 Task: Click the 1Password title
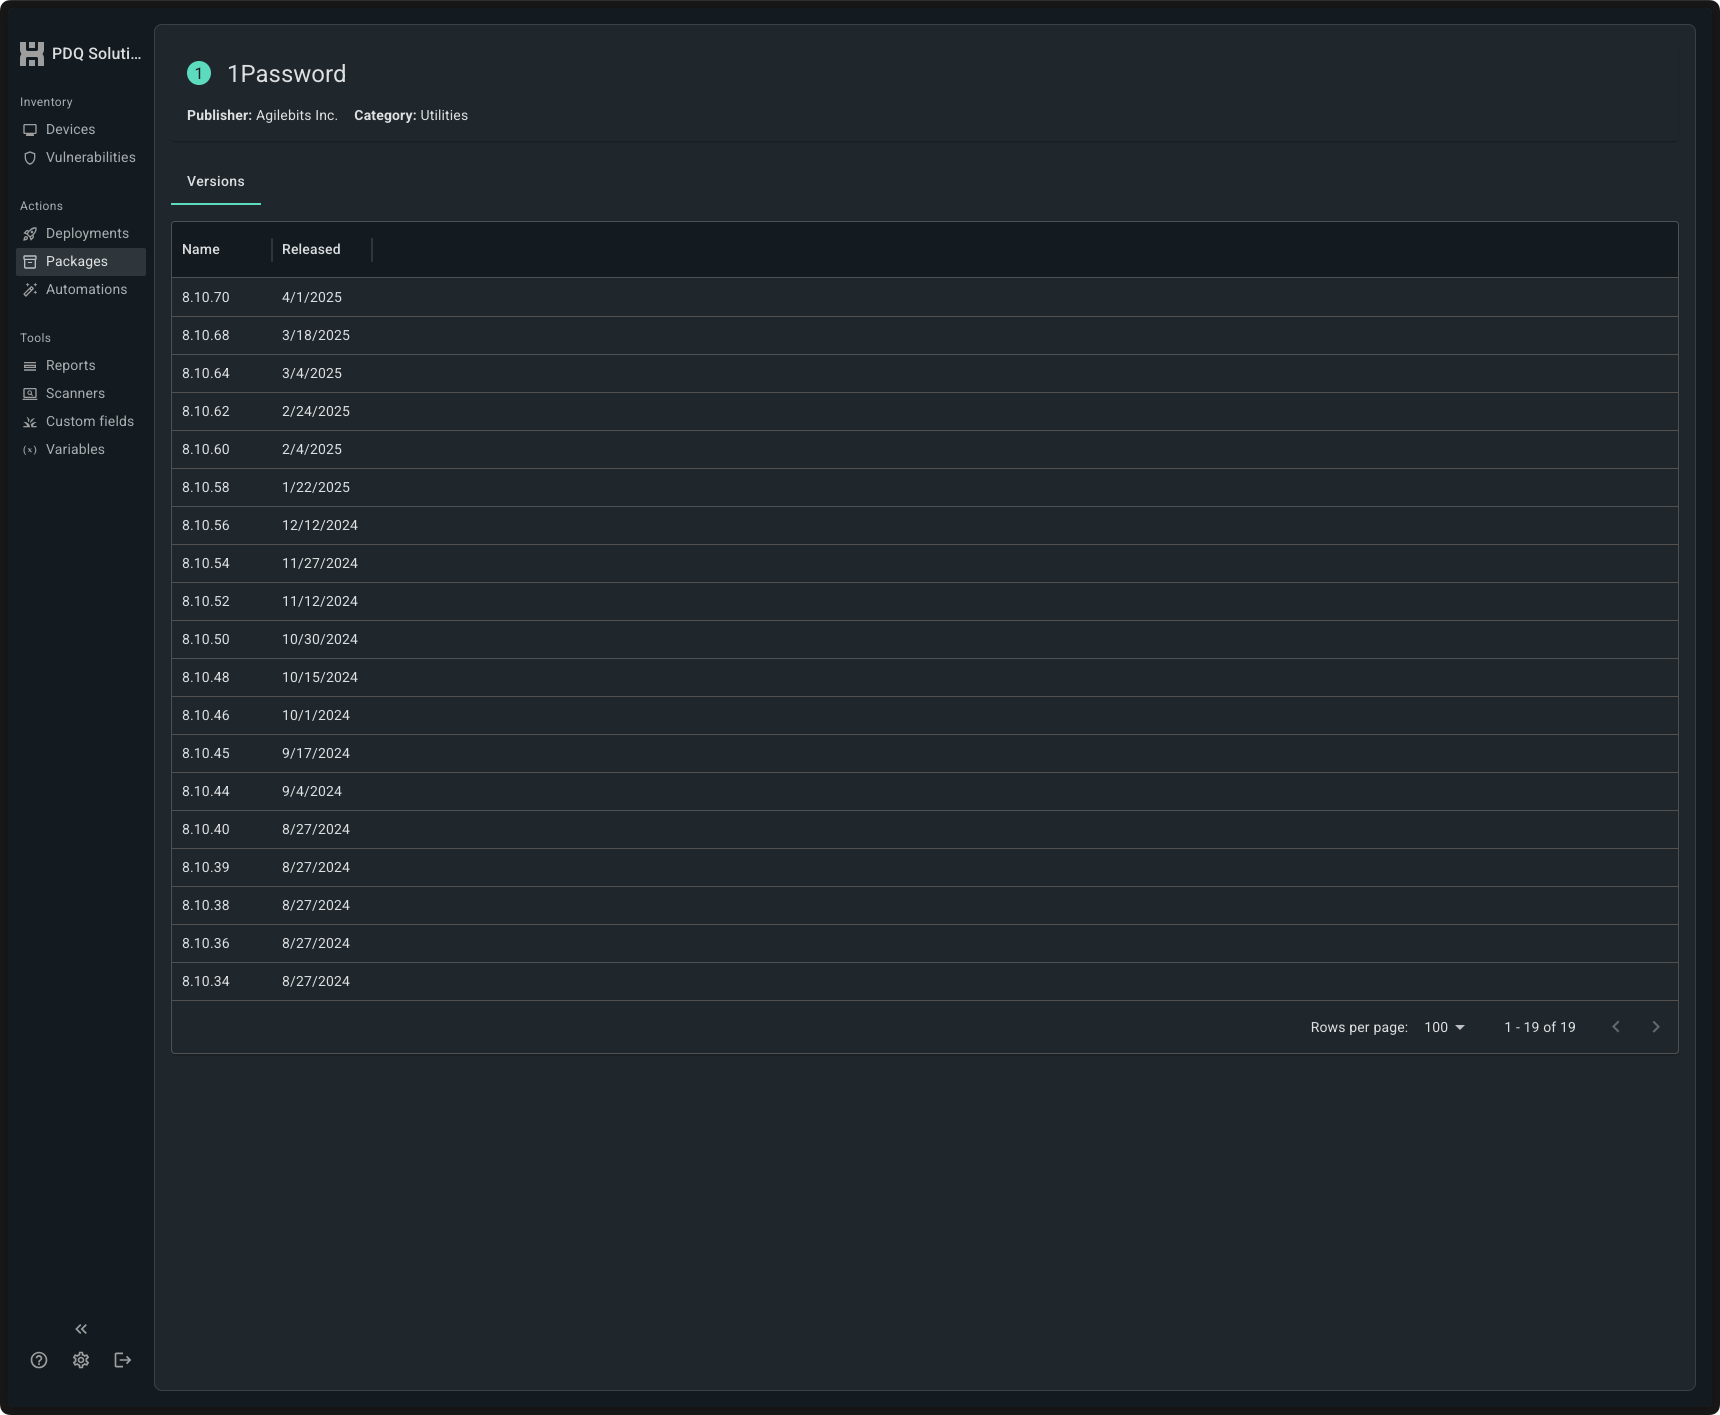(287, 74)
